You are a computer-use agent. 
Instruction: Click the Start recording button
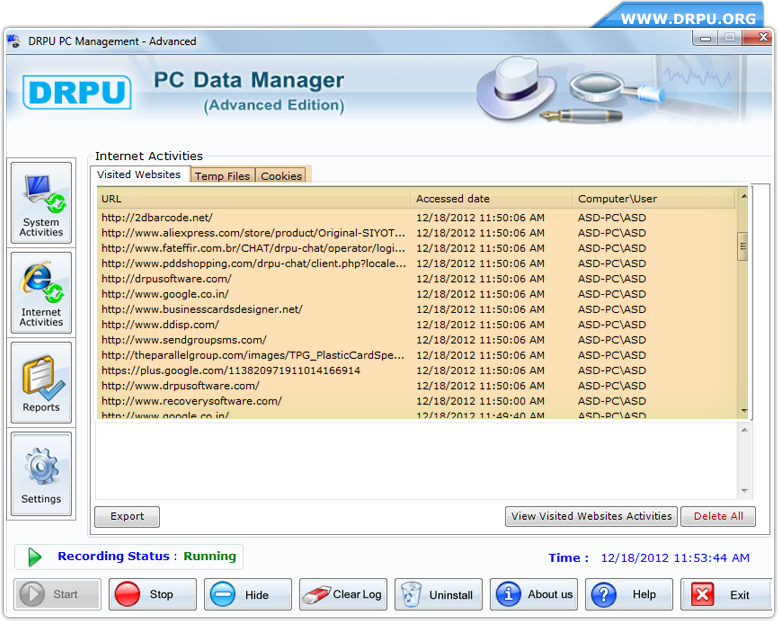(x=58, y=594)
